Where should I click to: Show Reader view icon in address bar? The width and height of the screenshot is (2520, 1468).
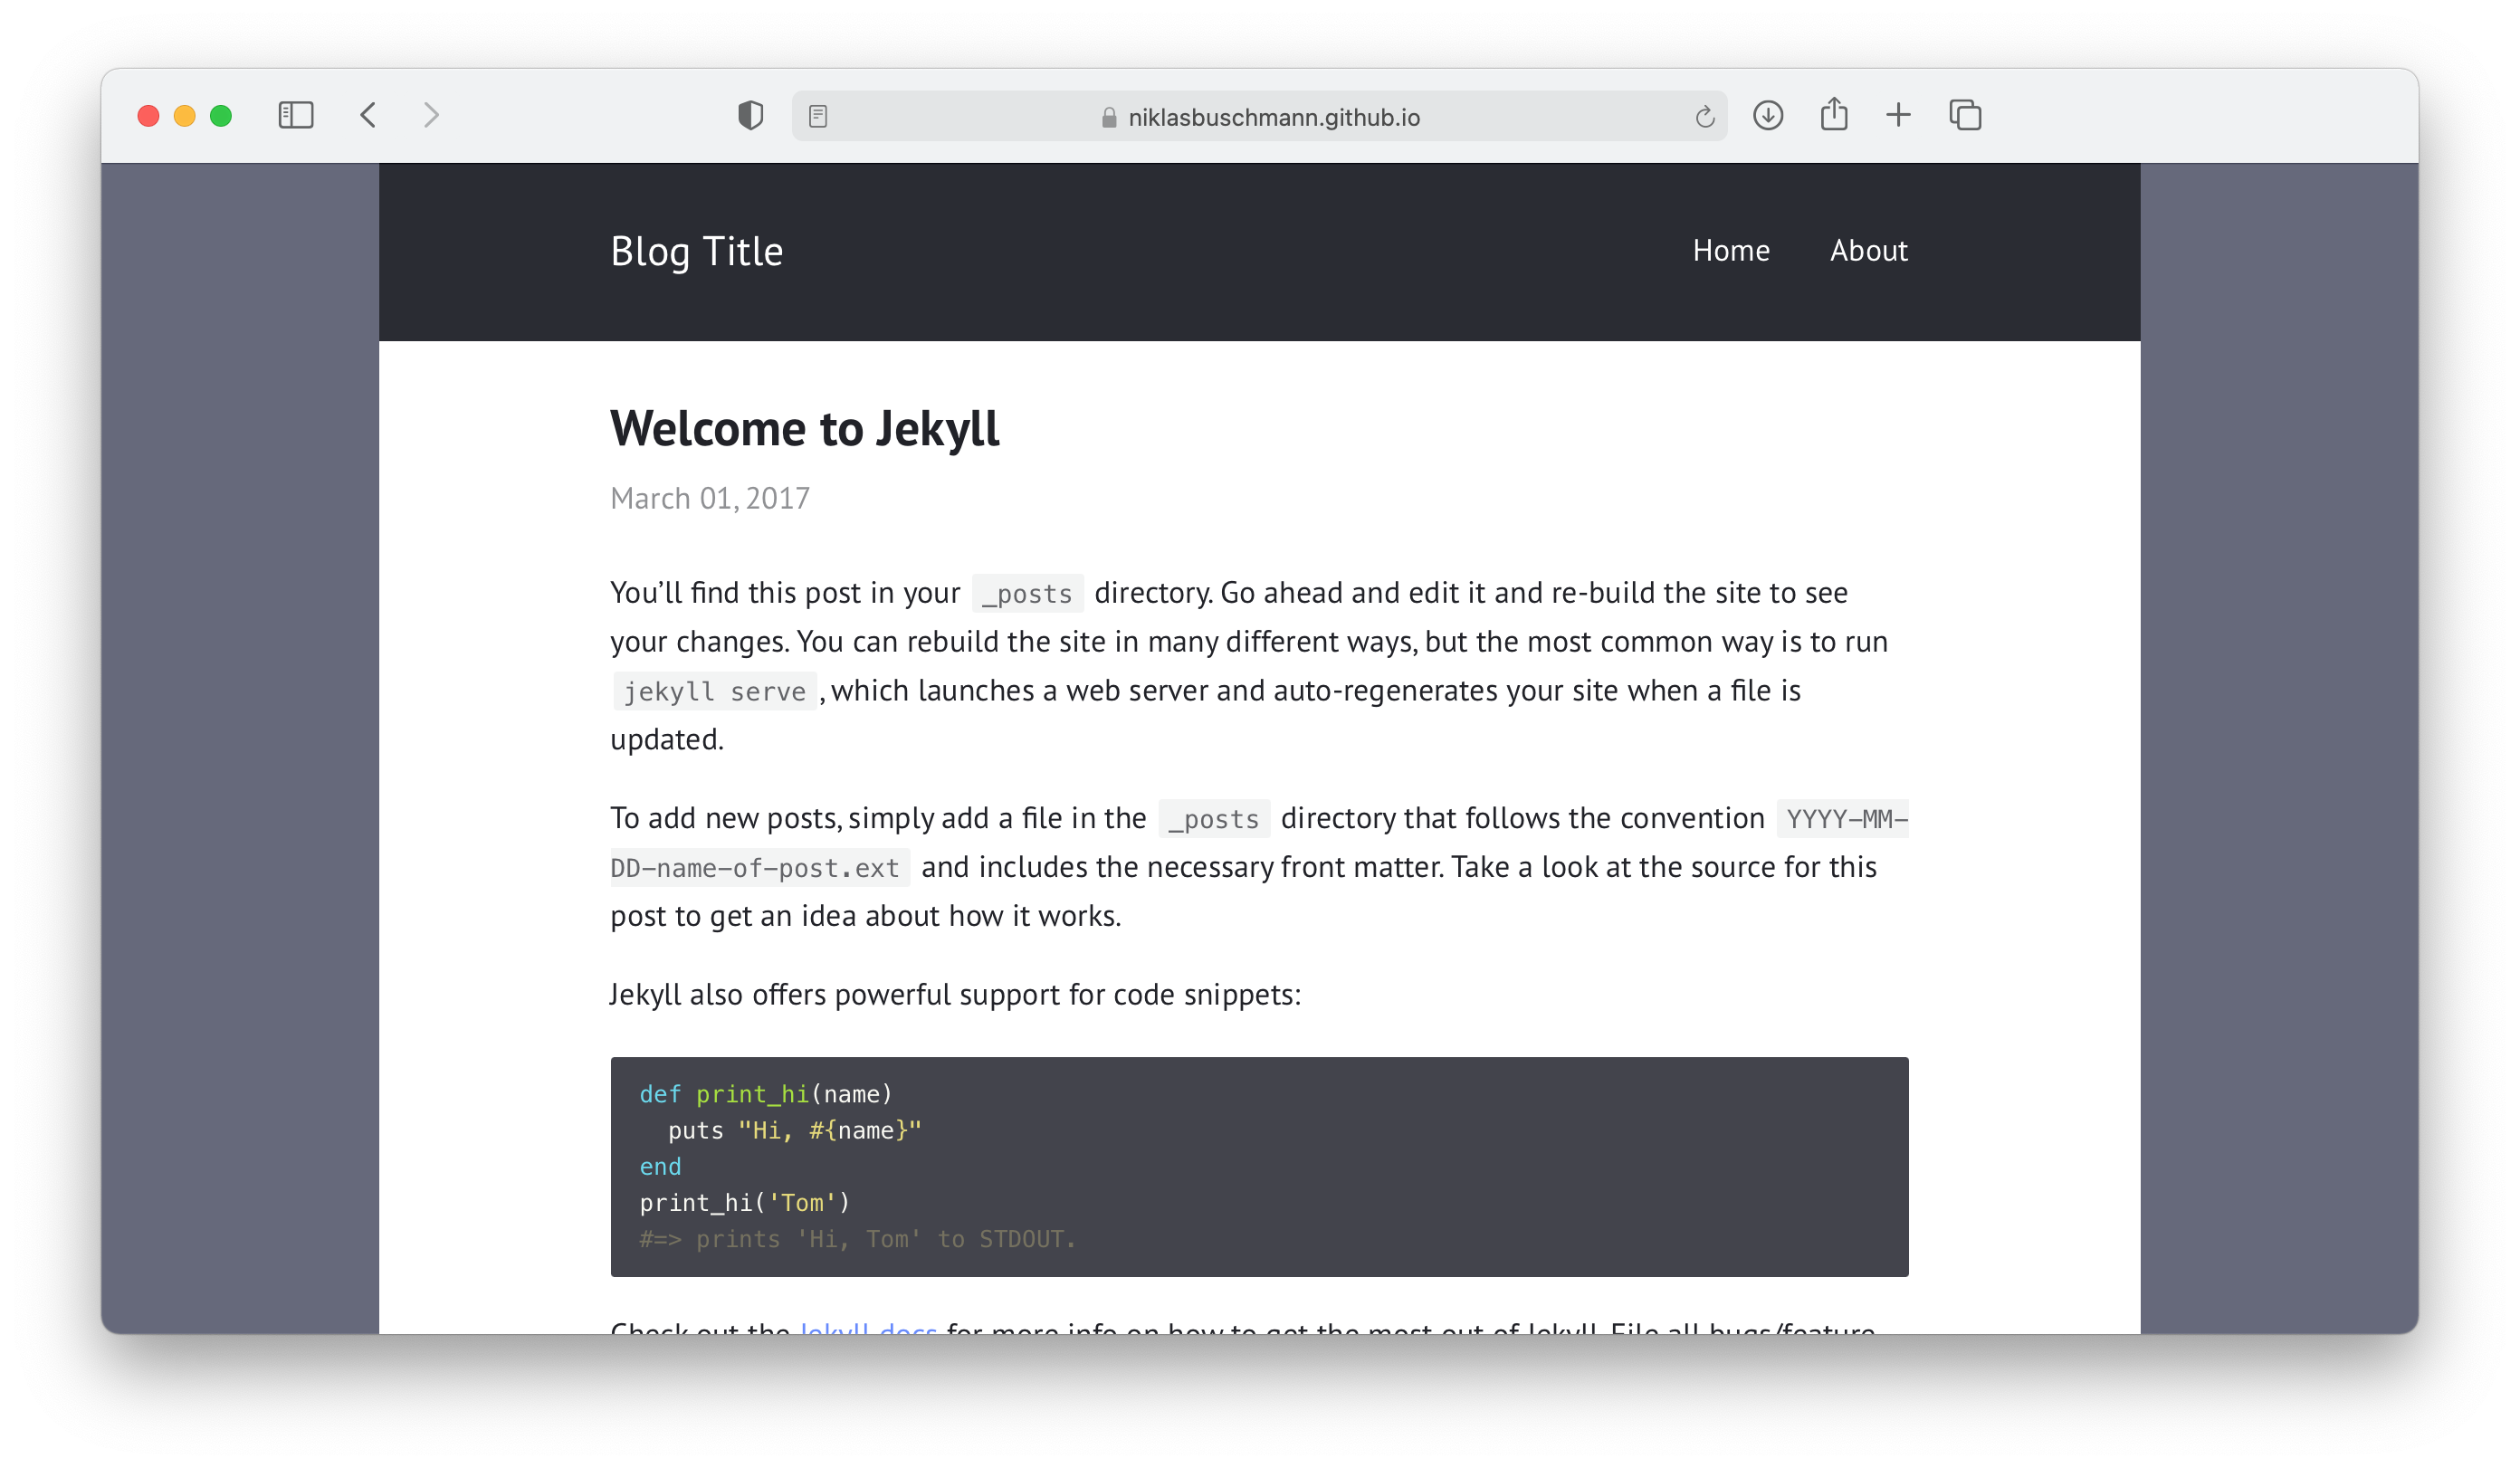[x=818, y=117]
